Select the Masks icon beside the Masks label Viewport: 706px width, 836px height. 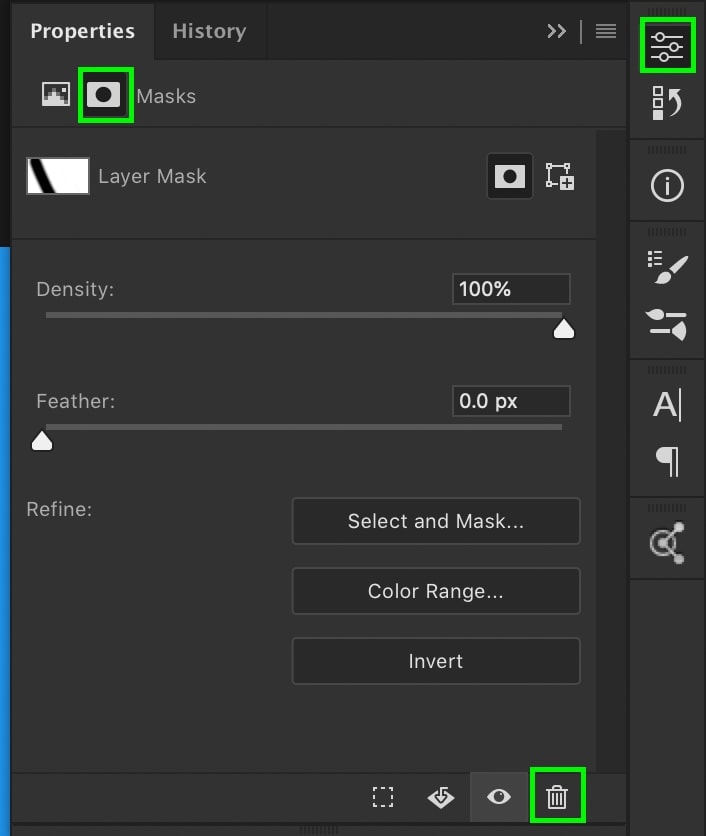[x=105, y=95]
